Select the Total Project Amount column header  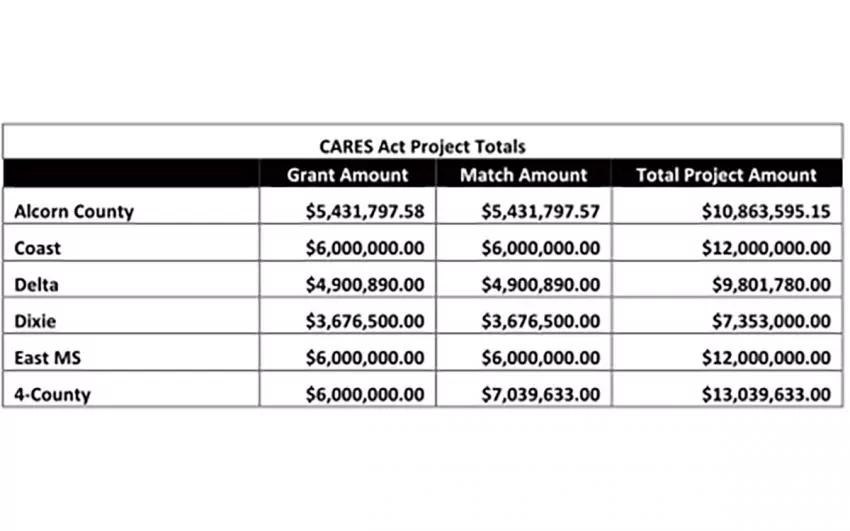click(726, 175)
